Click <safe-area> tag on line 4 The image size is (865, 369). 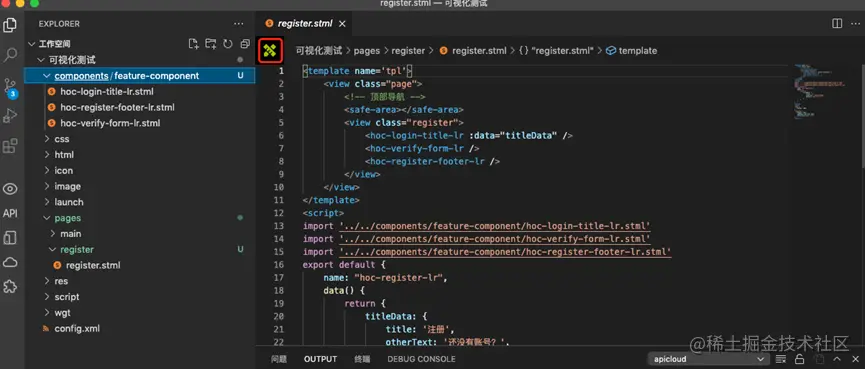coord(373,110)
